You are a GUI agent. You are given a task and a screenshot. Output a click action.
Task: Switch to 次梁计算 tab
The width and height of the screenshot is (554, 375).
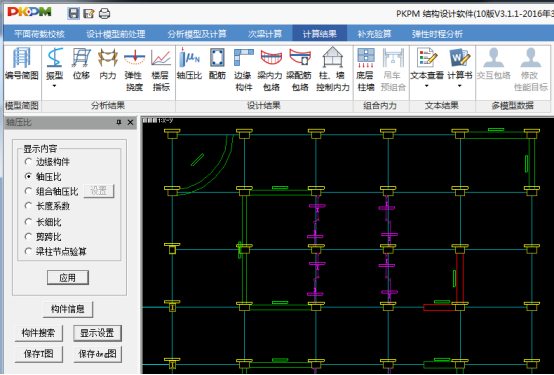265,34
